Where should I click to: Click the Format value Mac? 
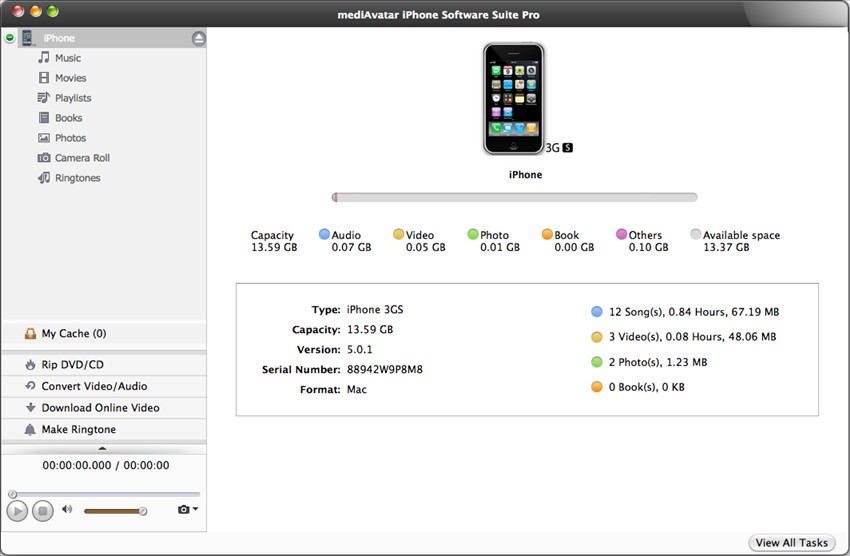[357, 390]
